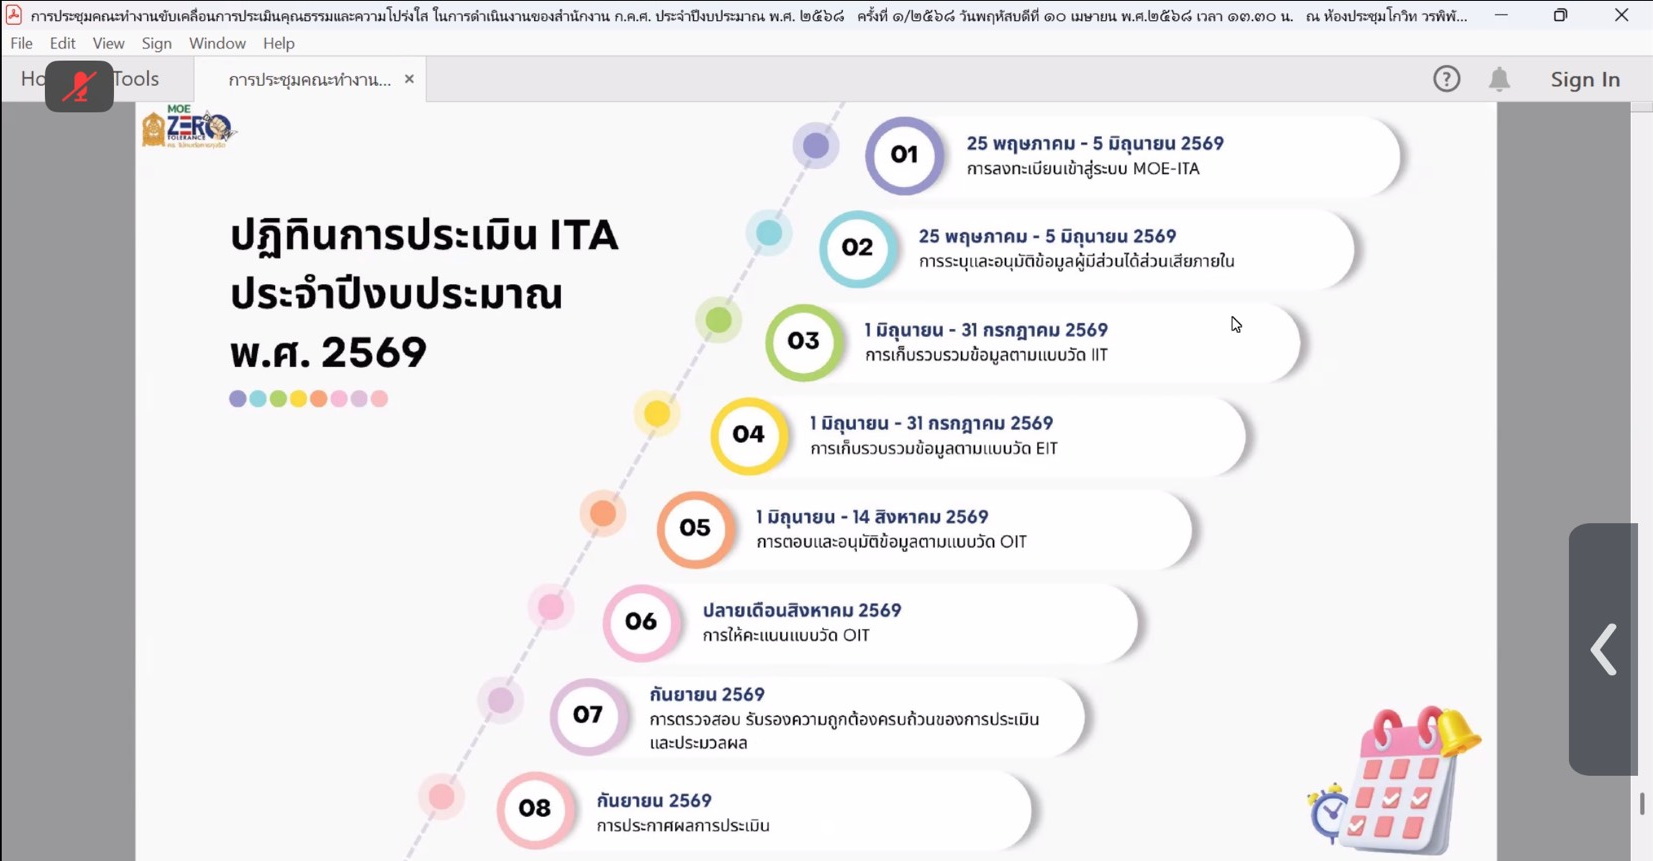The image size is (1653, 861).
Task: Open the Sign menu
Action: [156, 43]
